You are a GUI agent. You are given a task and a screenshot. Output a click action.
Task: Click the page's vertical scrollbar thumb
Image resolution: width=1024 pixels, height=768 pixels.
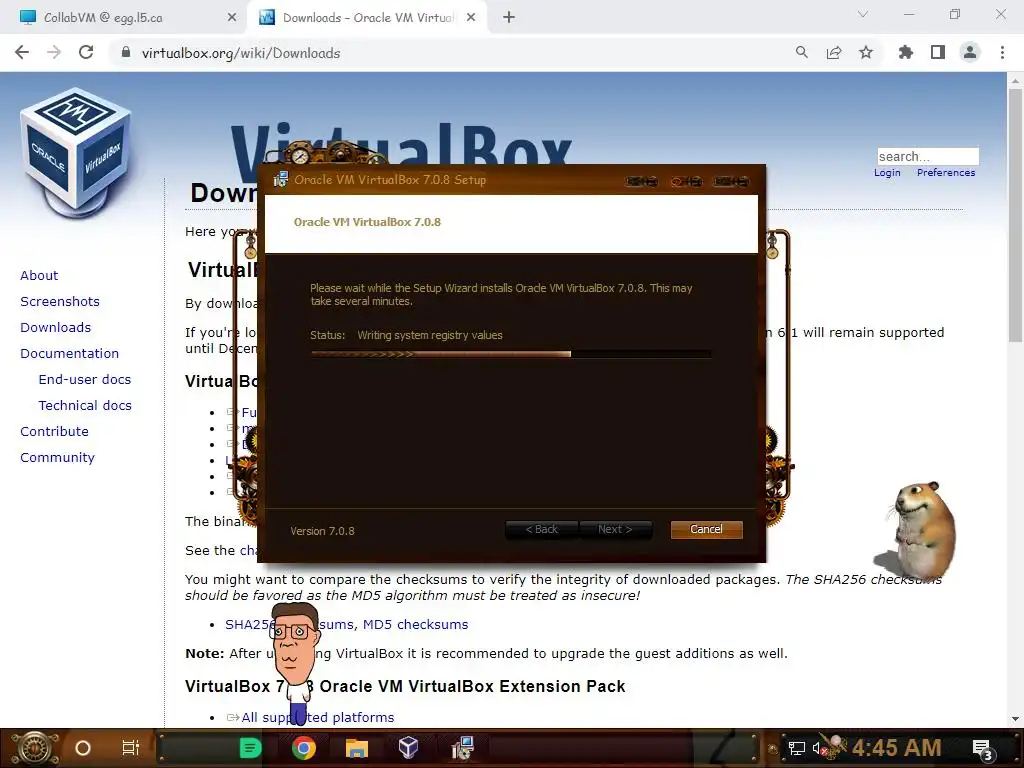1015,214
